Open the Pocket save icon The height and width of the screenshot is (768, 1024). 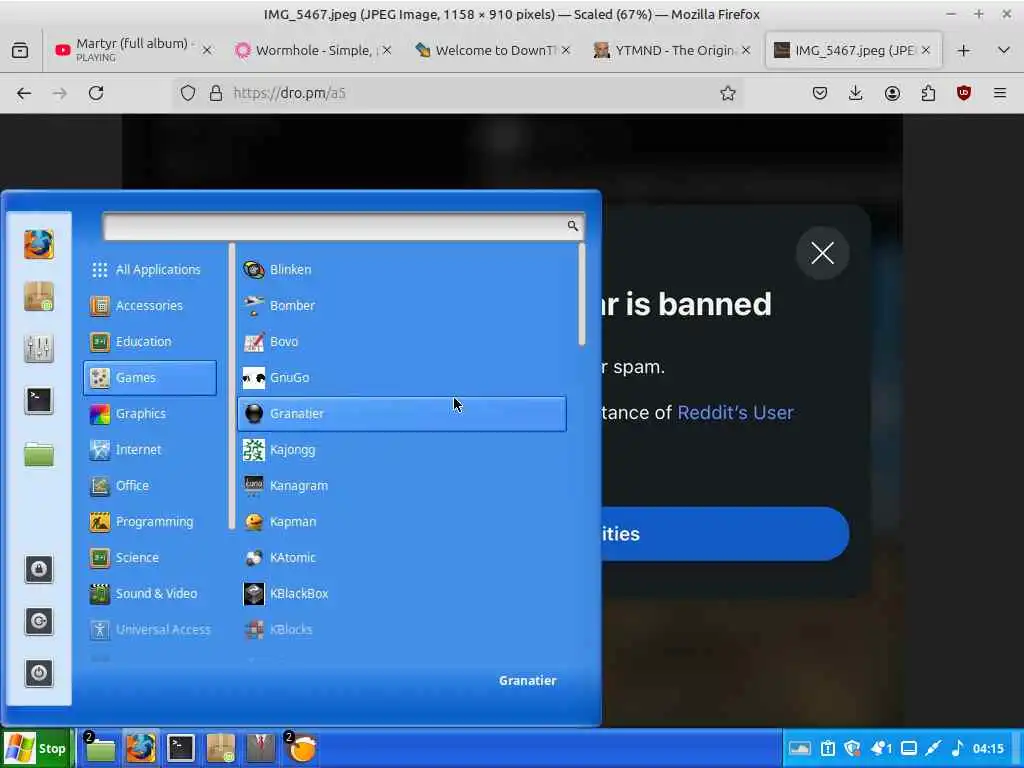pyautogui.click(x=820, y=93)
